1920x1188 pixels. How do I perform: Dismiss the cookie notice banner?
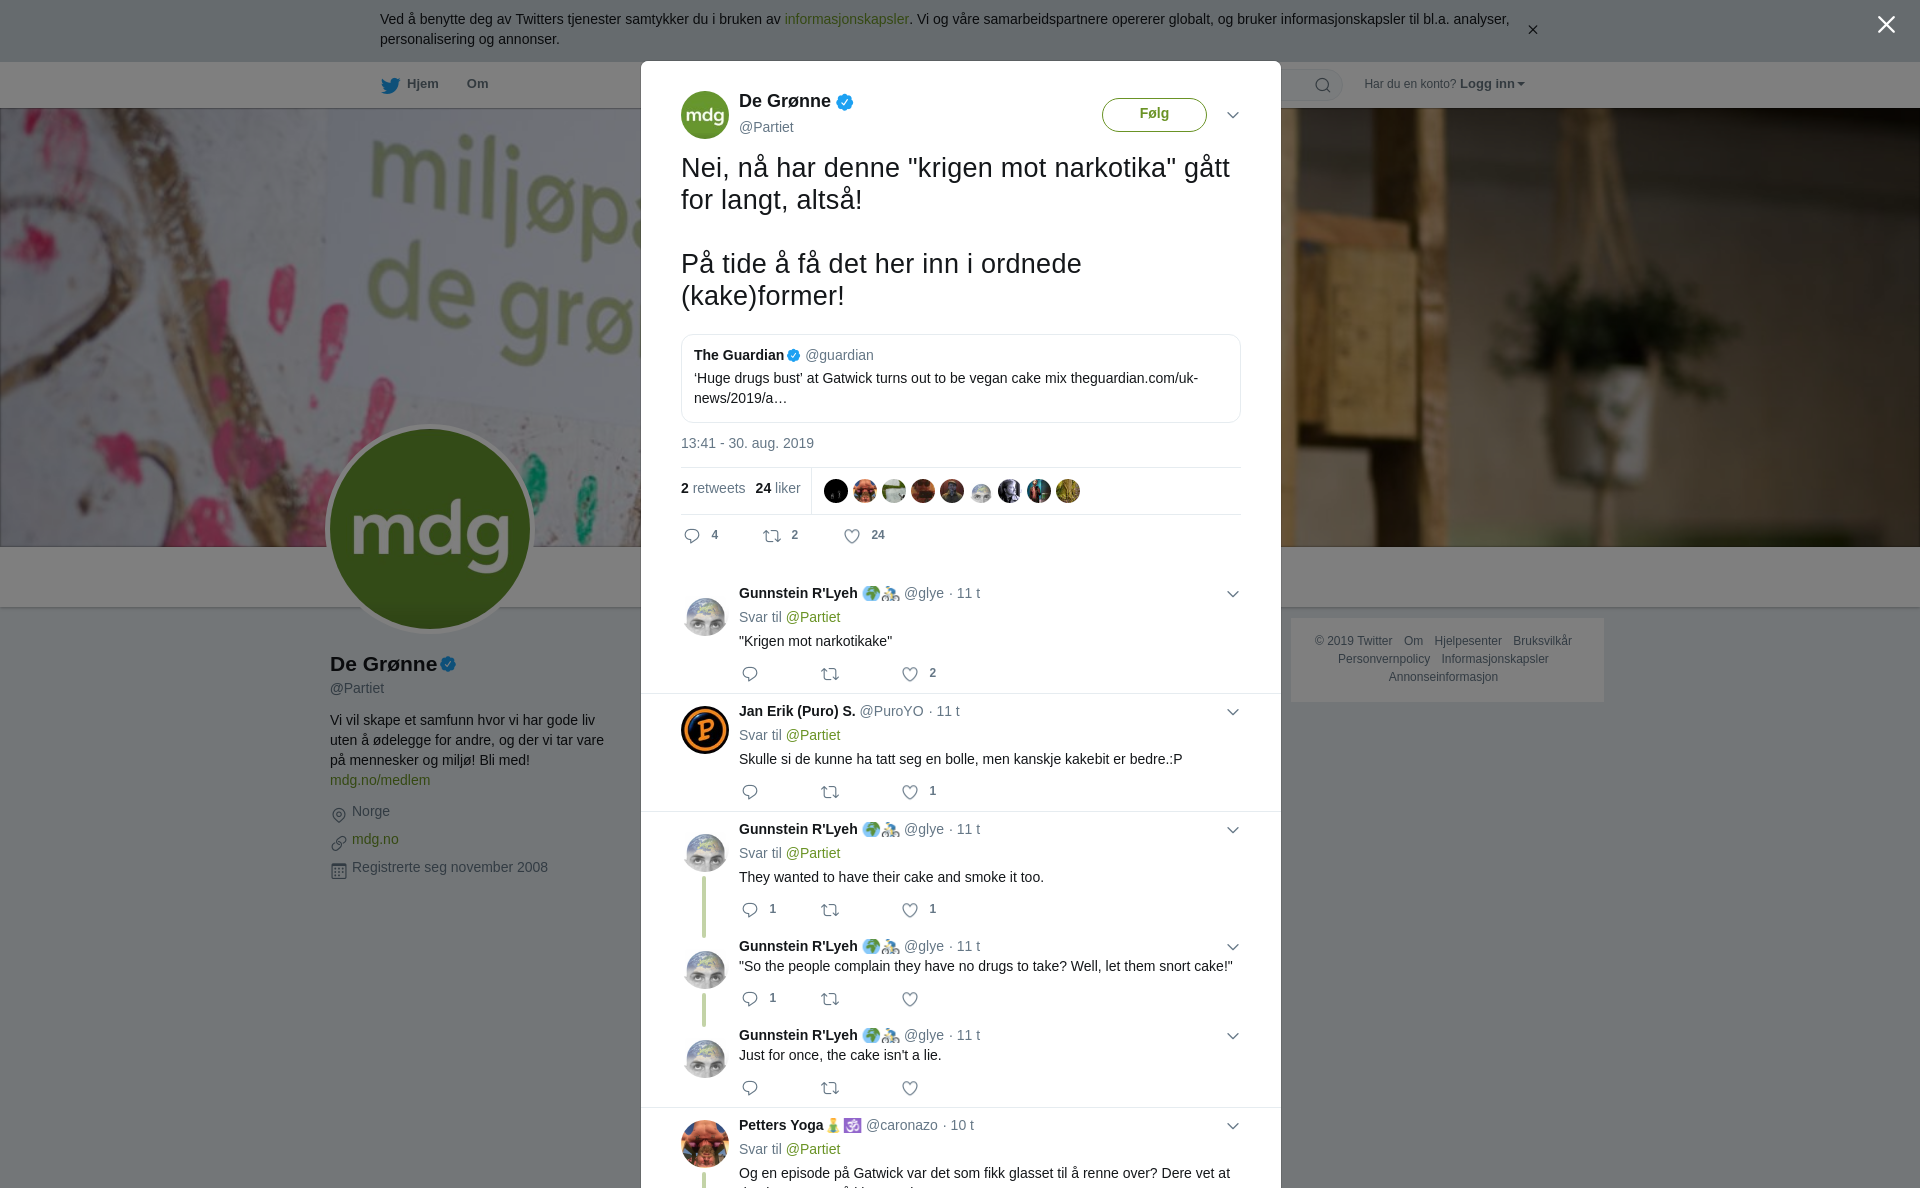(1532, 30)
